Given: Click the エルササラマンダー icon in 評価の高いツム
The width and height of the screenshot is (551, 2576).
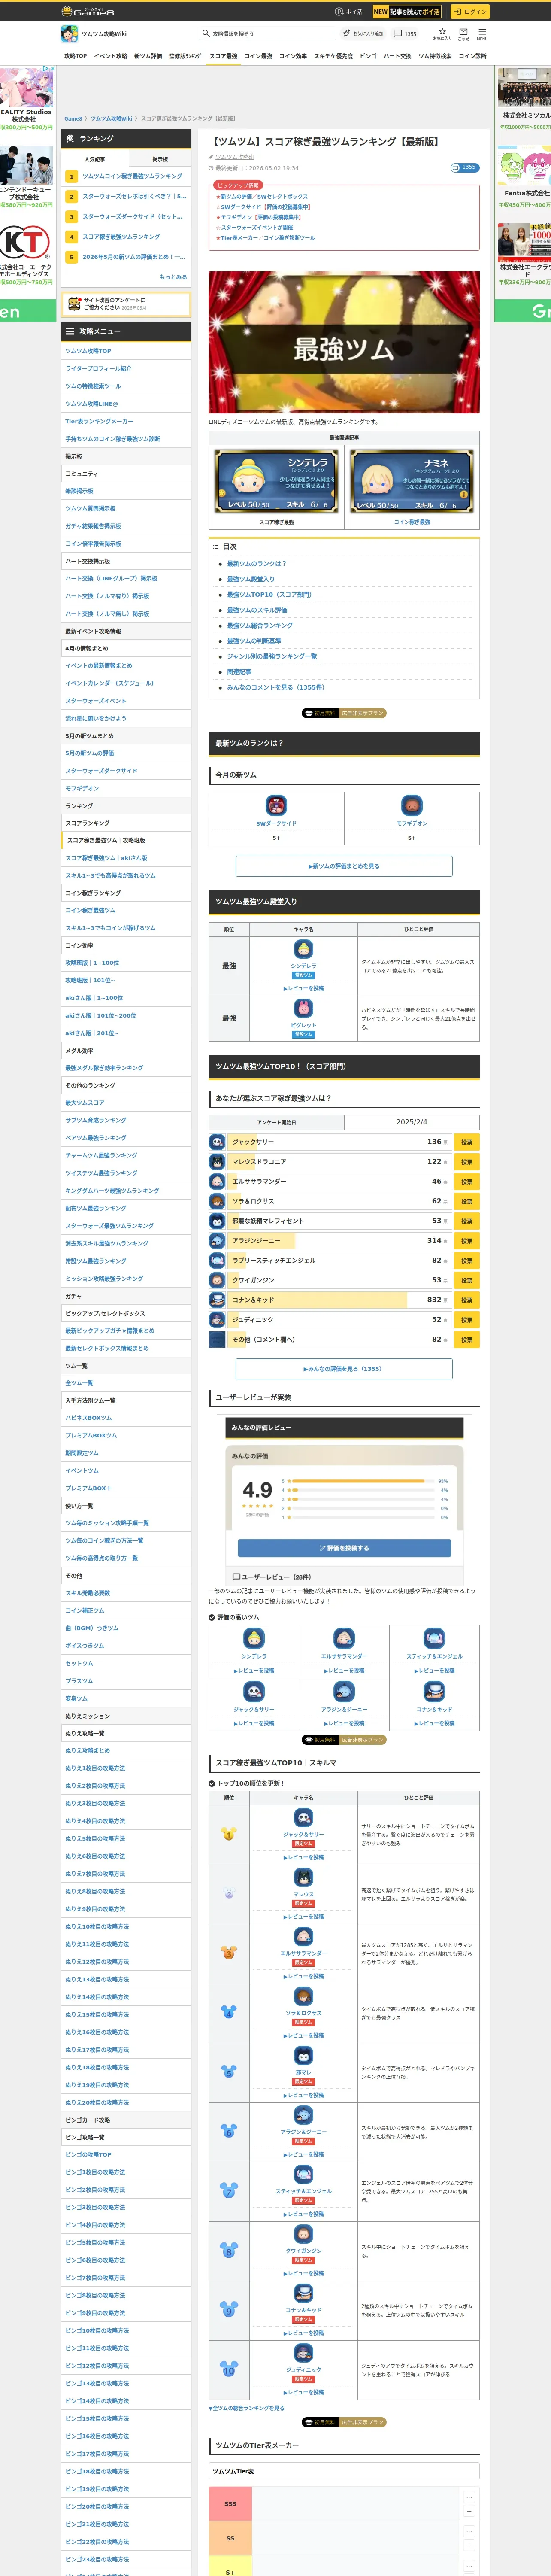Looking at the screenshot, I should click(344, 1638).
